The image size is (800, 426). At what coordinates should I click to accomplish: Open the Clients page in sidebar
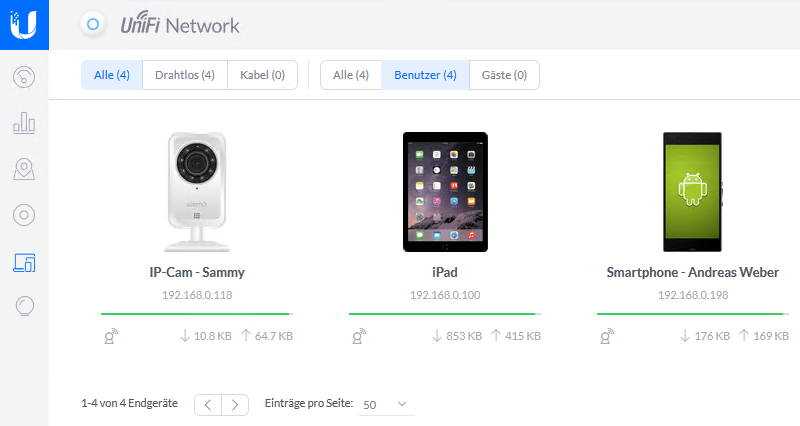[x=24, y=262]
